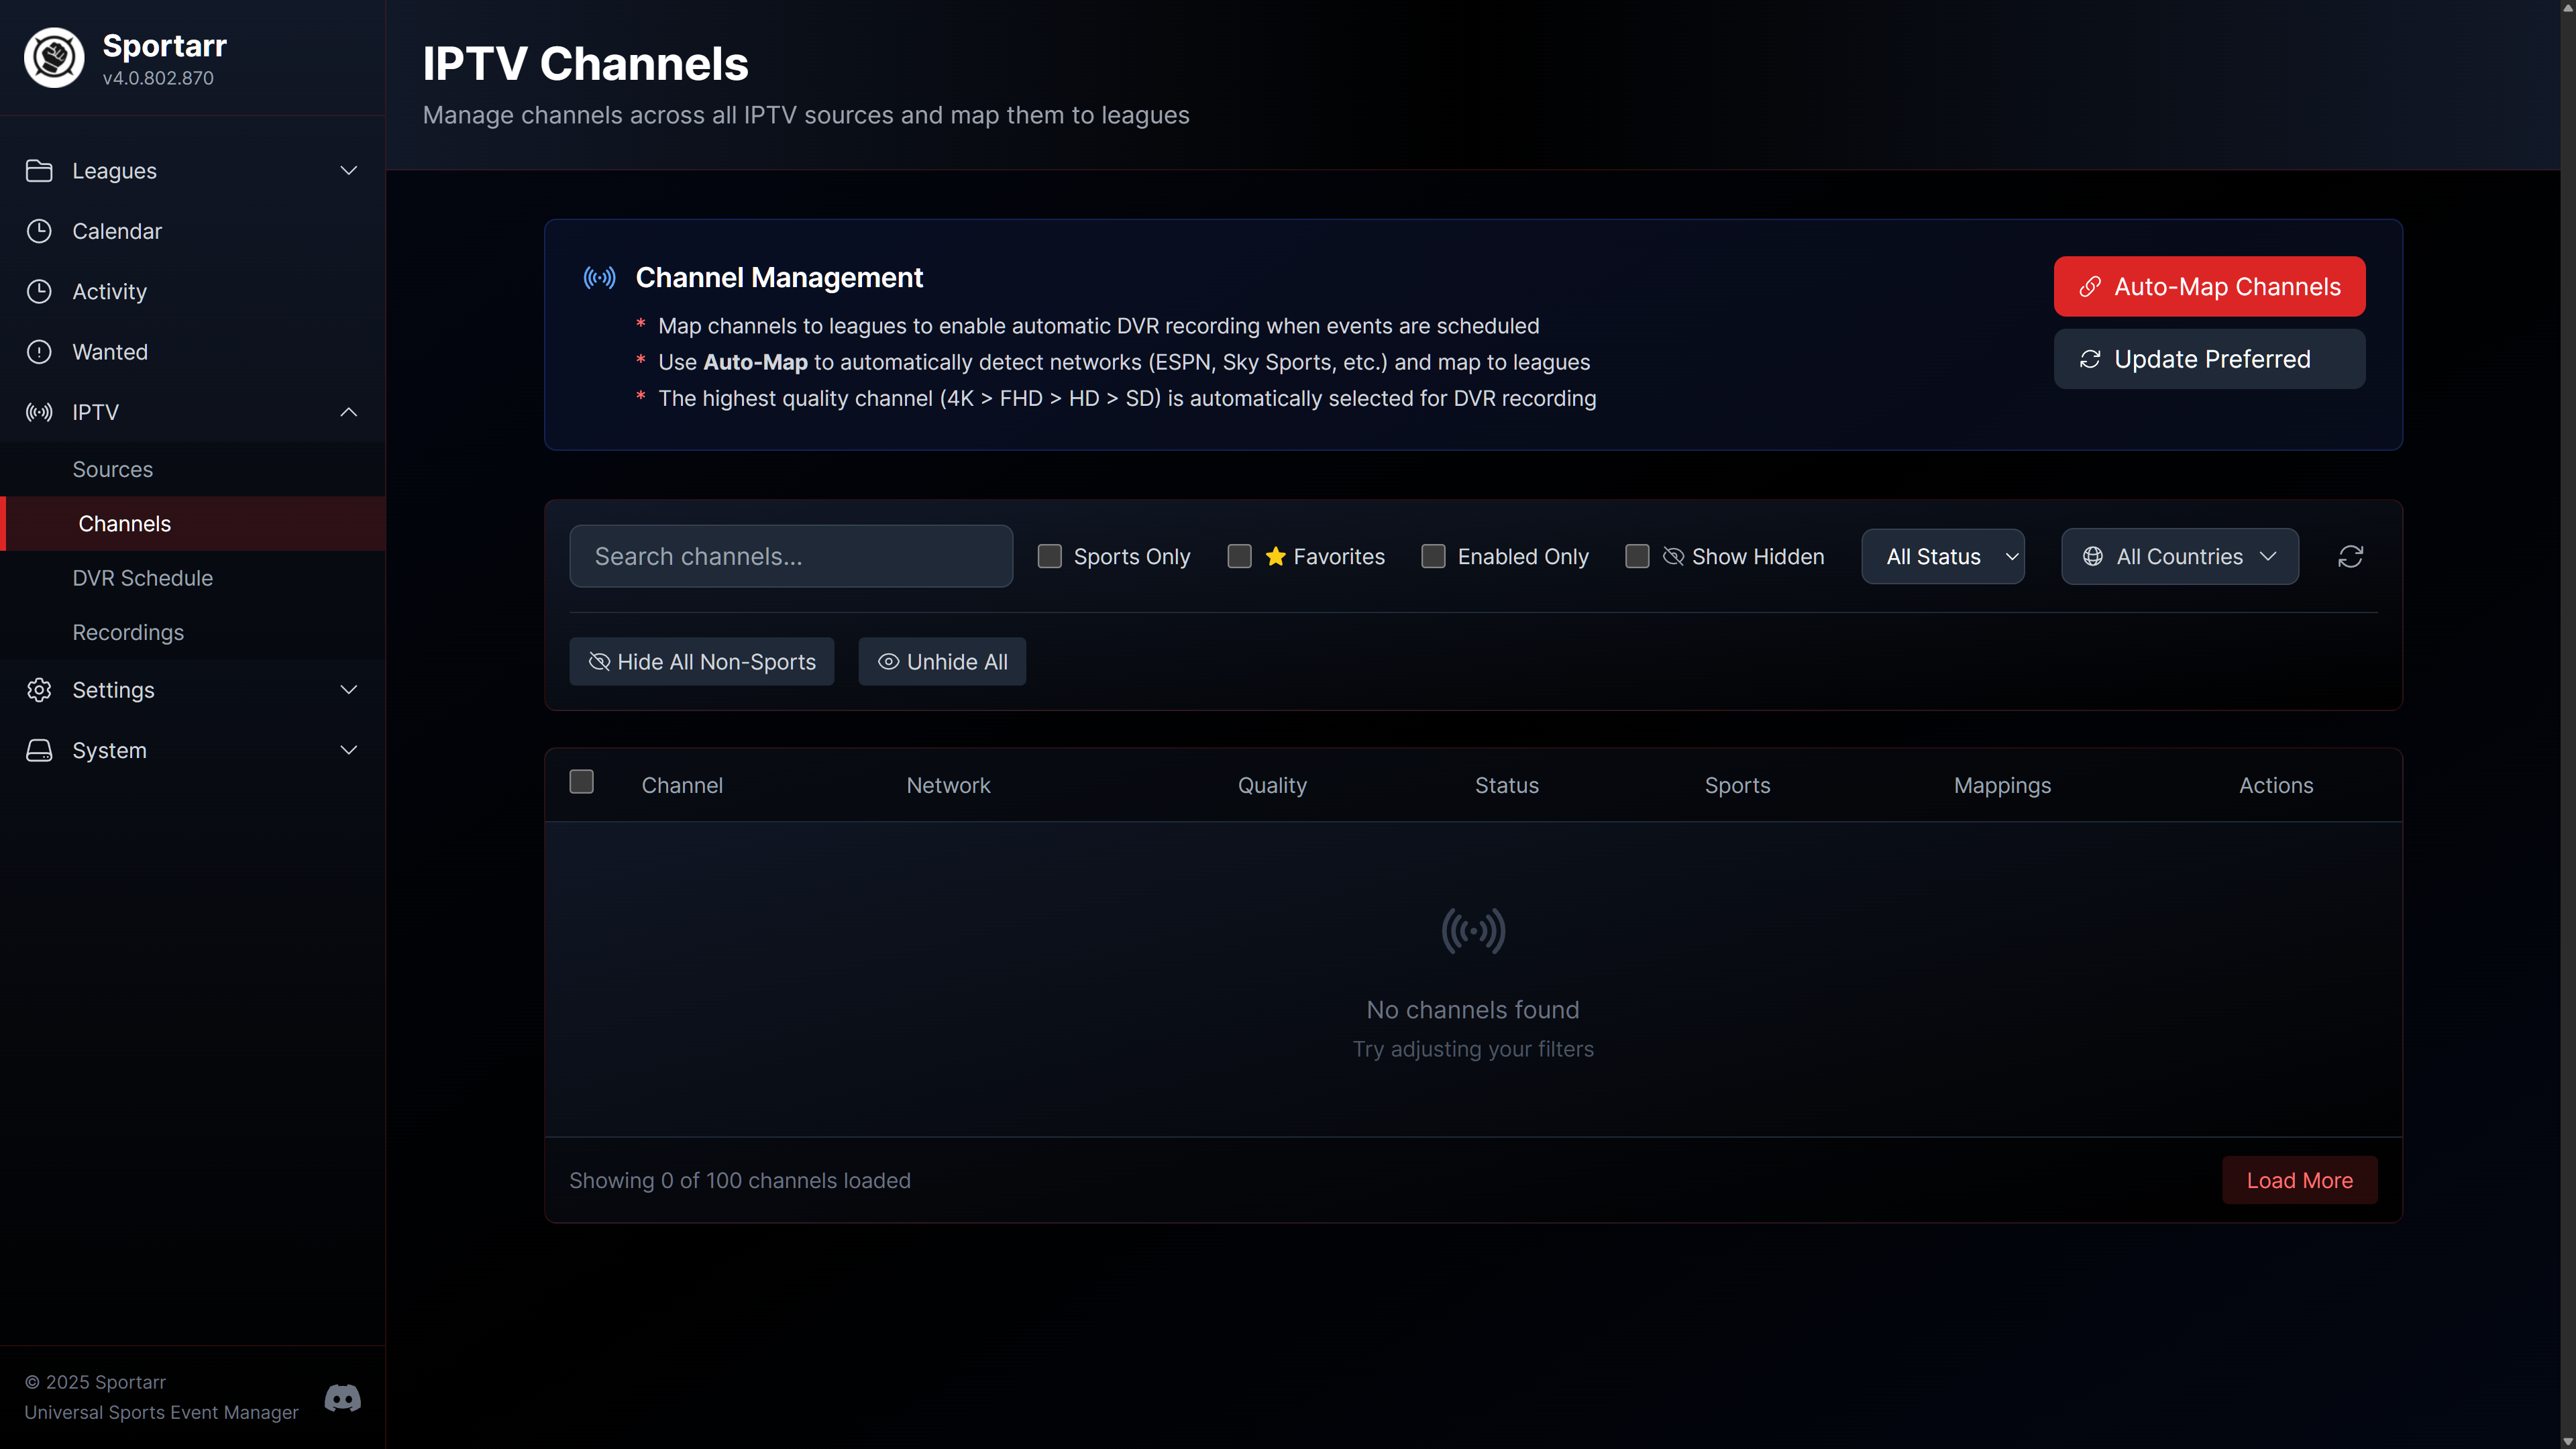The width and height of the screenshot is (2576, 1449).
Task: Click the globe icon in countries filter
Action: (2093, 556)
